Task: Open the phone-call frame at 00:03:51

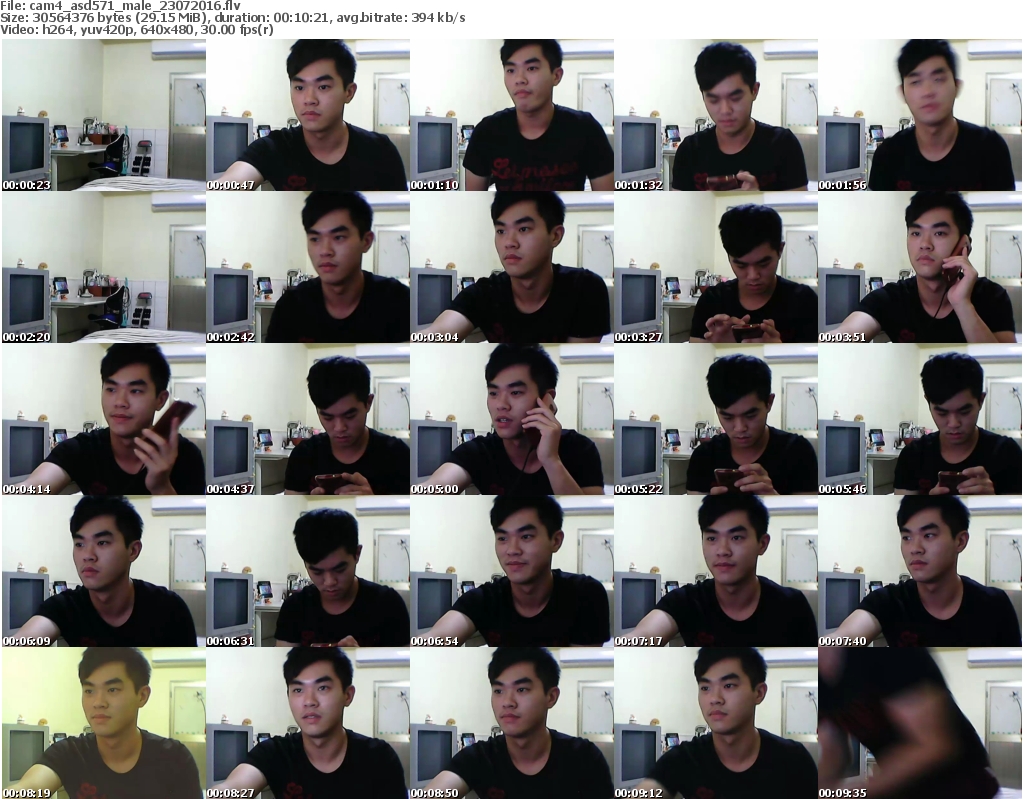Action: click(920, 267)
